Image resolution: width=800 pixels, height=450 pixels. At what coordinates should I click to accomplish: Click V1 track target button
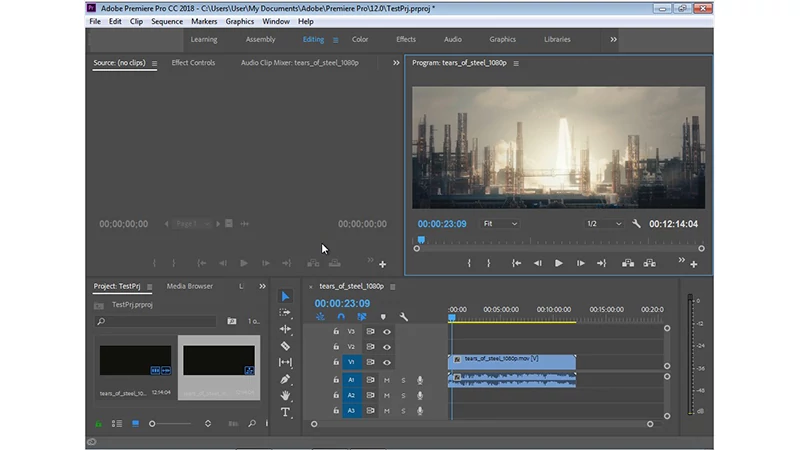pyautogui.click(x=352, y=362)
